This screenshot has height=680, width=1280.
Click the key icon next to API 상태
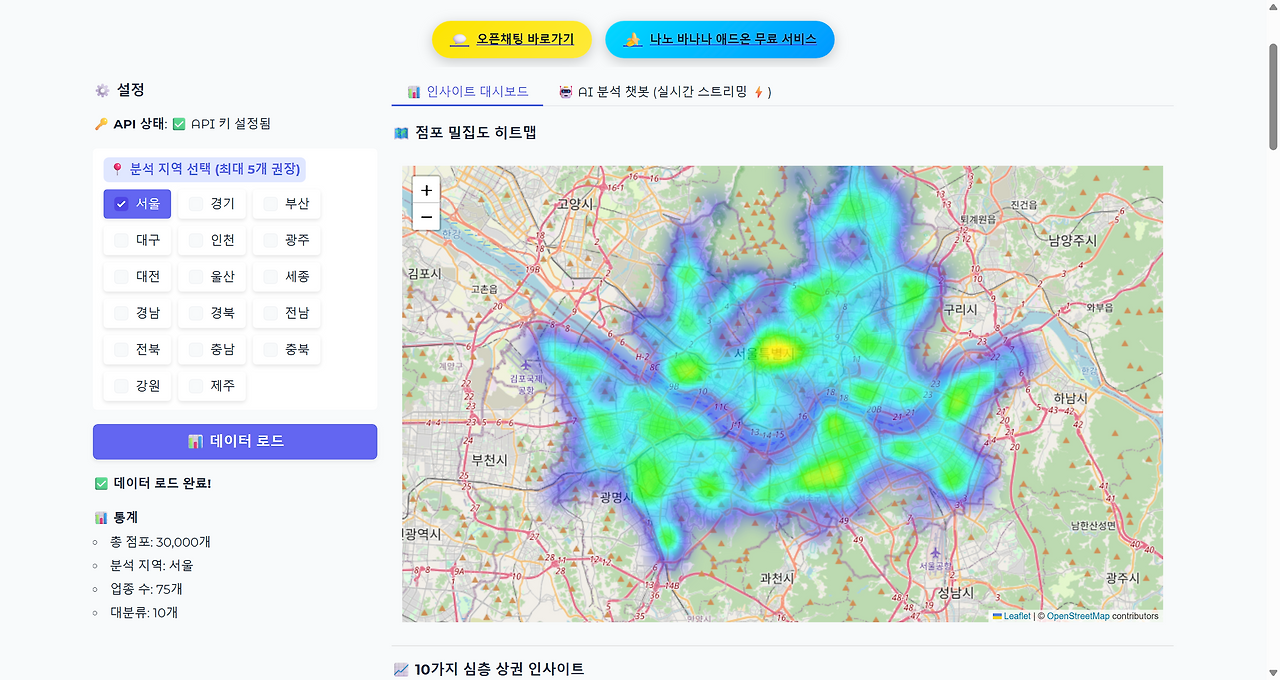(x=101, y=124)
